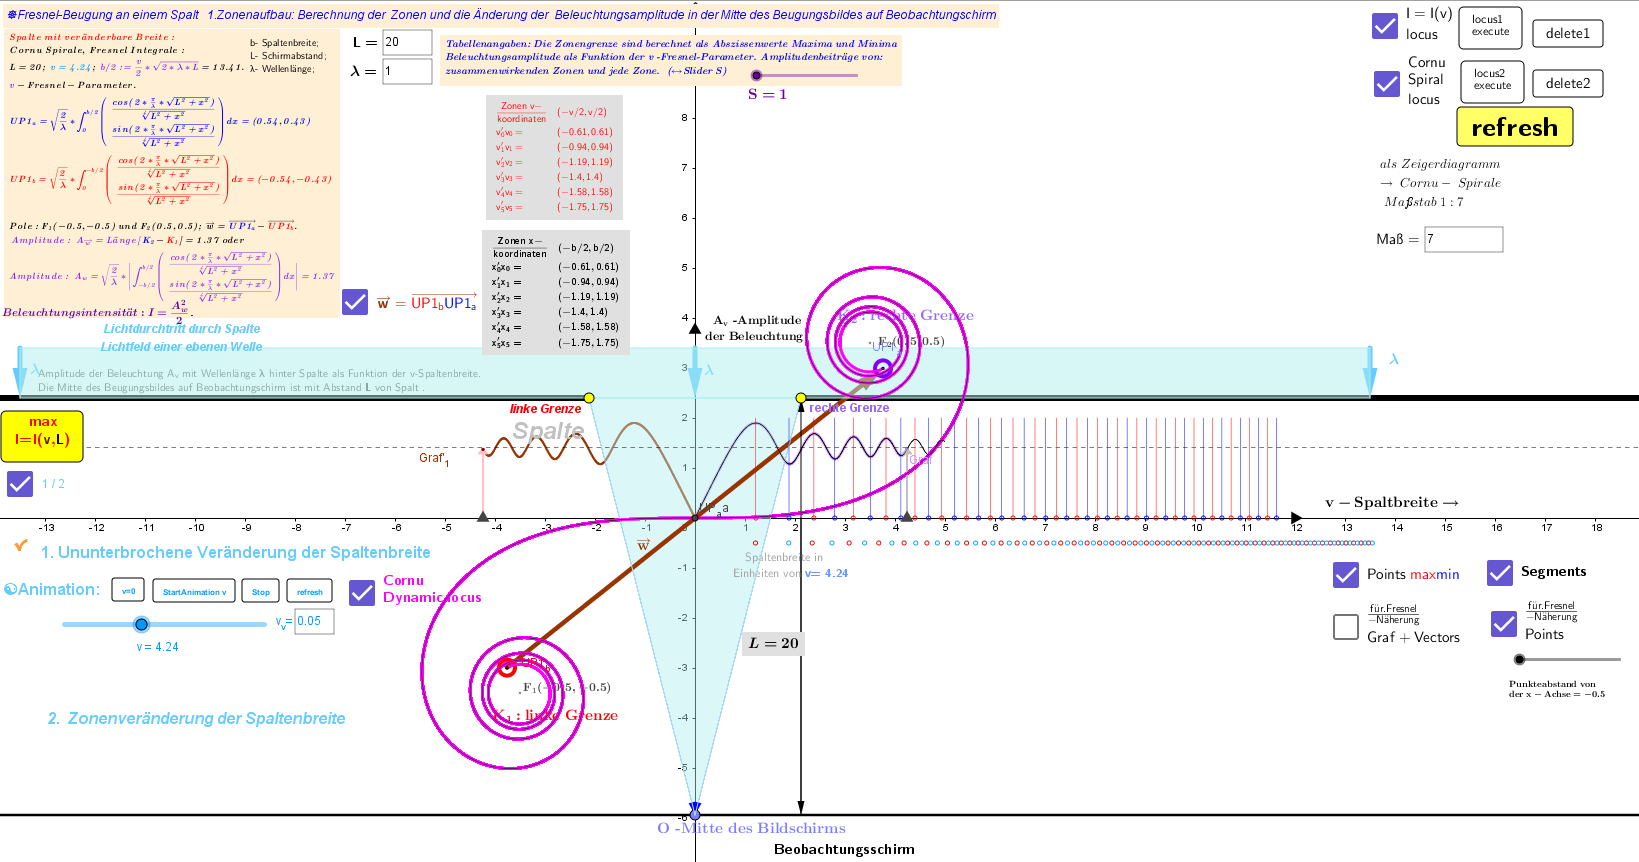Click the red UP1b circle in the lower spiral
The width and height of the screenshot is (1639, 862).
(x=507, y=667)
